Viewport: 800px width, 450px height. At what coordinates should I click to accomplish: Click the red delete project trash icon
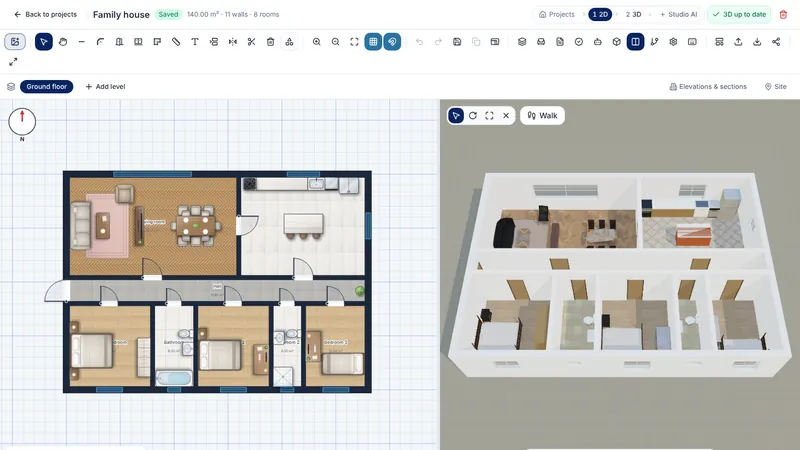(x=783, y=14)
